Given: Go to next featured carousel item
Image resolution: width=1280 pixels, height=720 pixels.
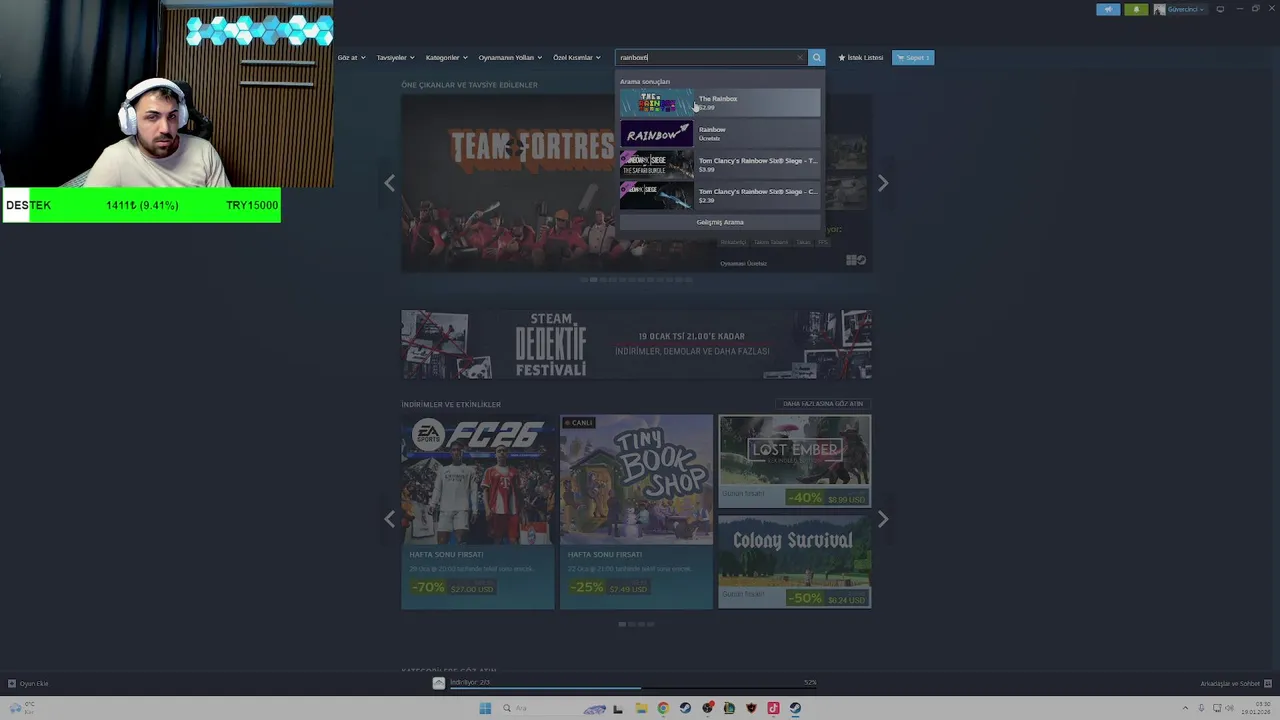Looking at the screenshot, I should (x=882, y=183).
